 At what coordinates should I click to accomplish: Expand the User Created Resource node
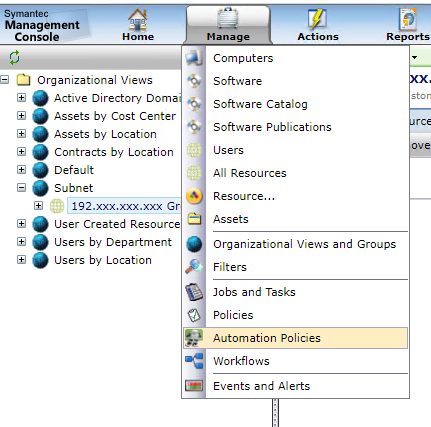(21, 224)
